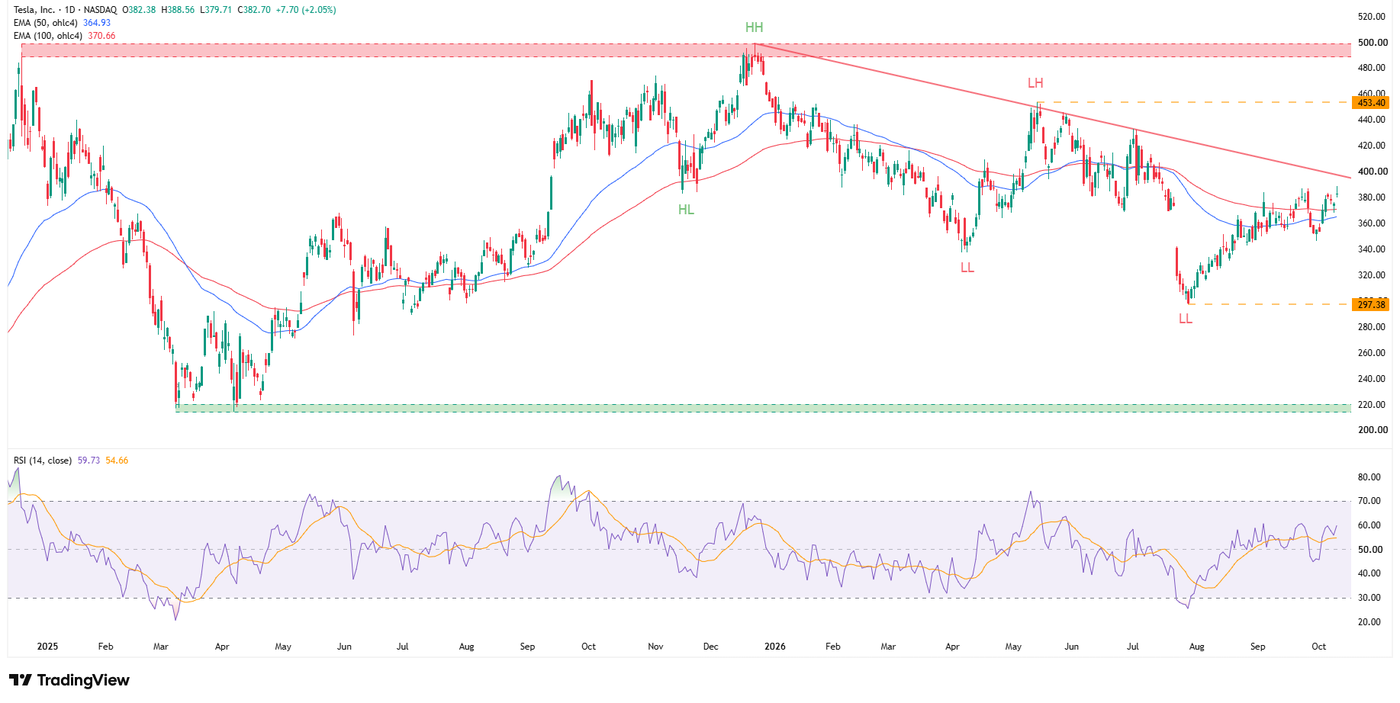Click 200.00 on the price scale
The width and height of the screenshot is (1400, 703).
[x=1371, y=431]
